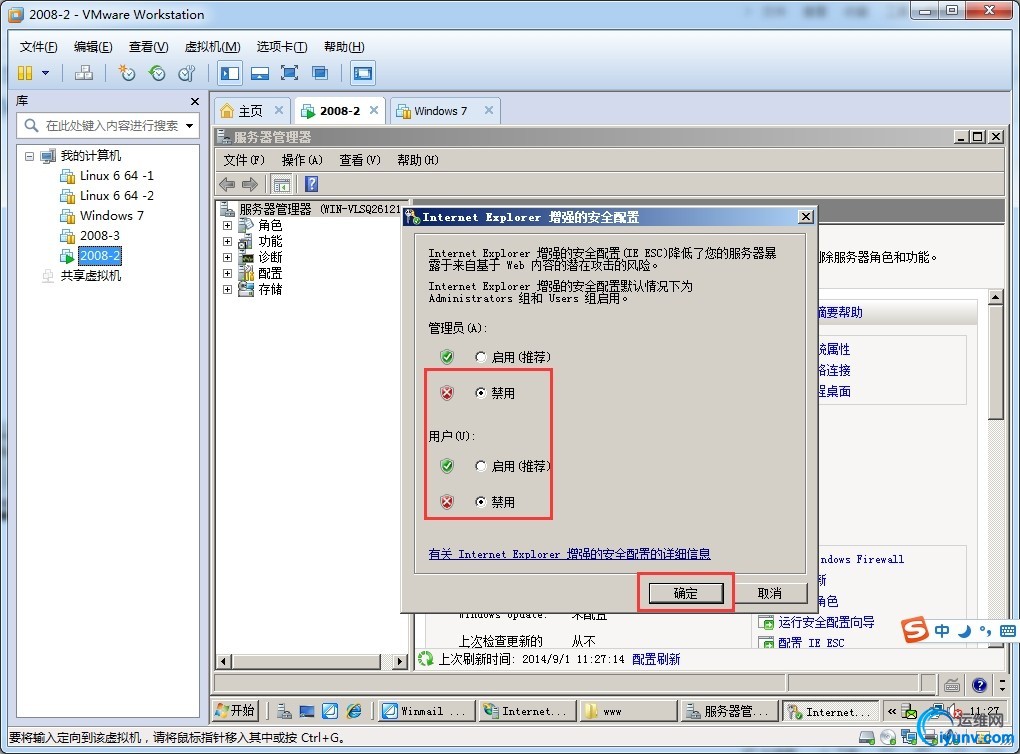The image size is (1020, 754).
Task: Open the library search dropdown arrow
Action: [189, 126]
